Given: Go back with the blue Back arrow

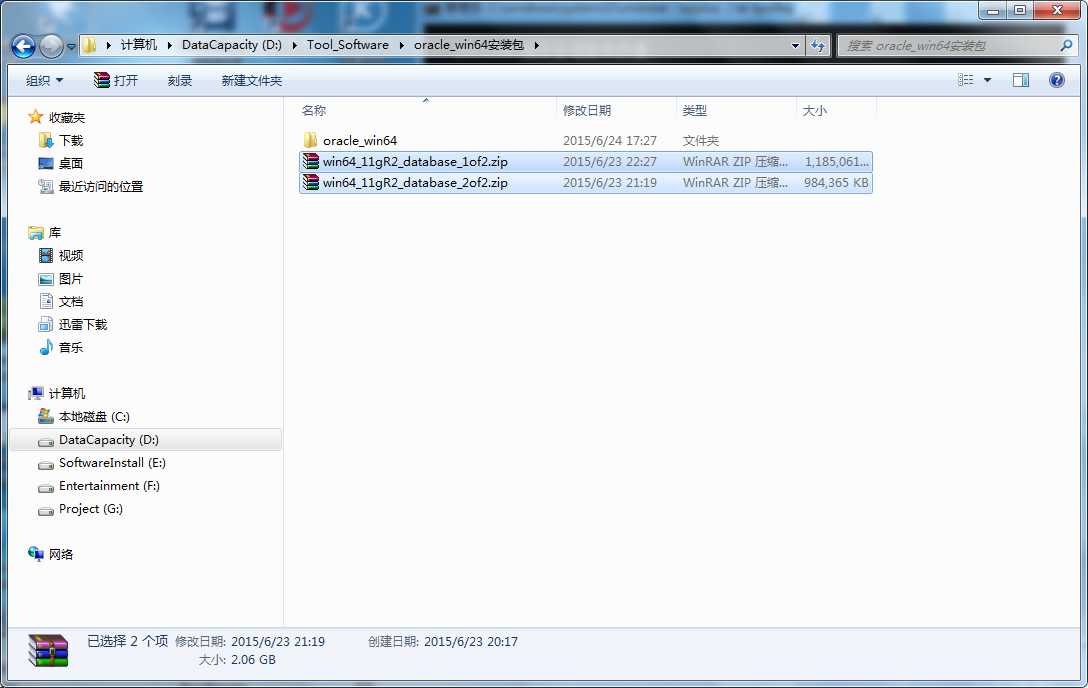Looking at the screenshot, I should click(23, 46).
